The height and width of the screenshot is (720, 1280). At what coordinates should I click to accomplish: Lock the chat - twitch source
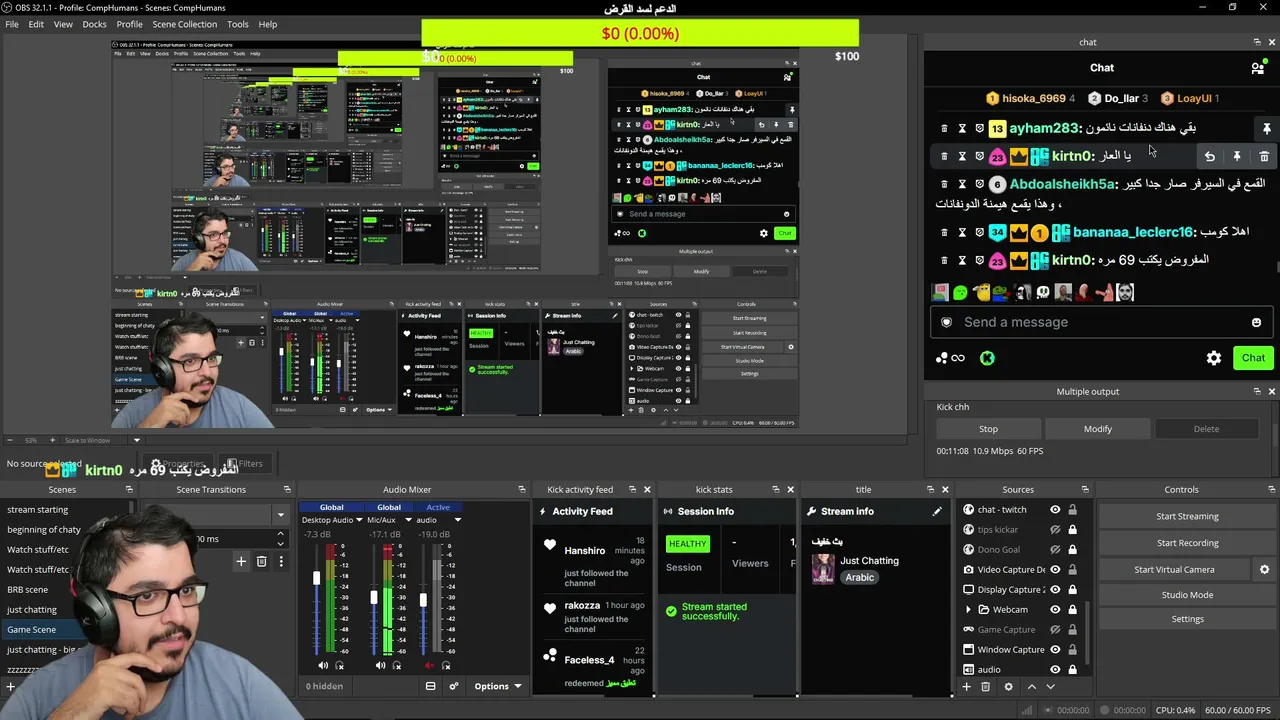[1073, 510]
